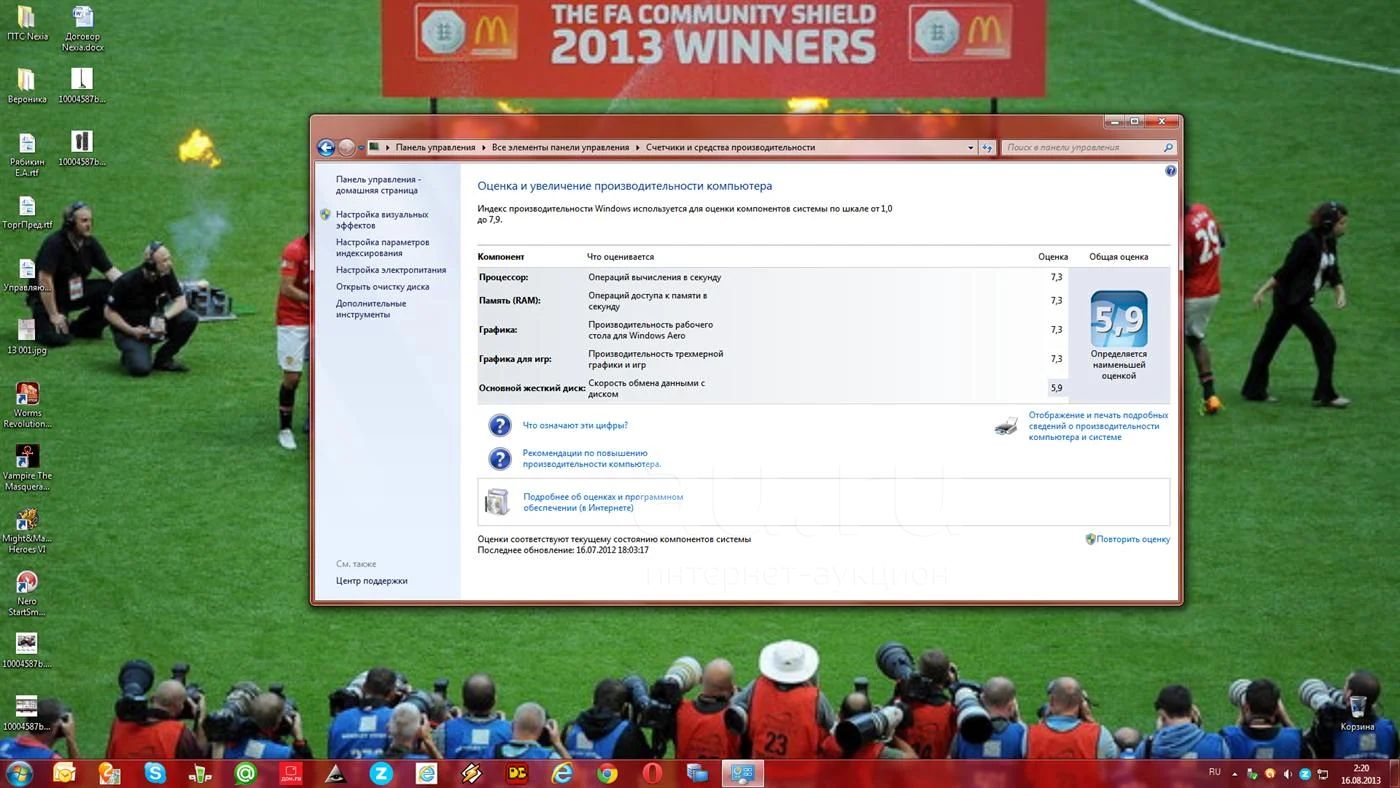Select "Панель управления" breadcrumb segment
The image size is (1400, 788).
pos(435,147)
